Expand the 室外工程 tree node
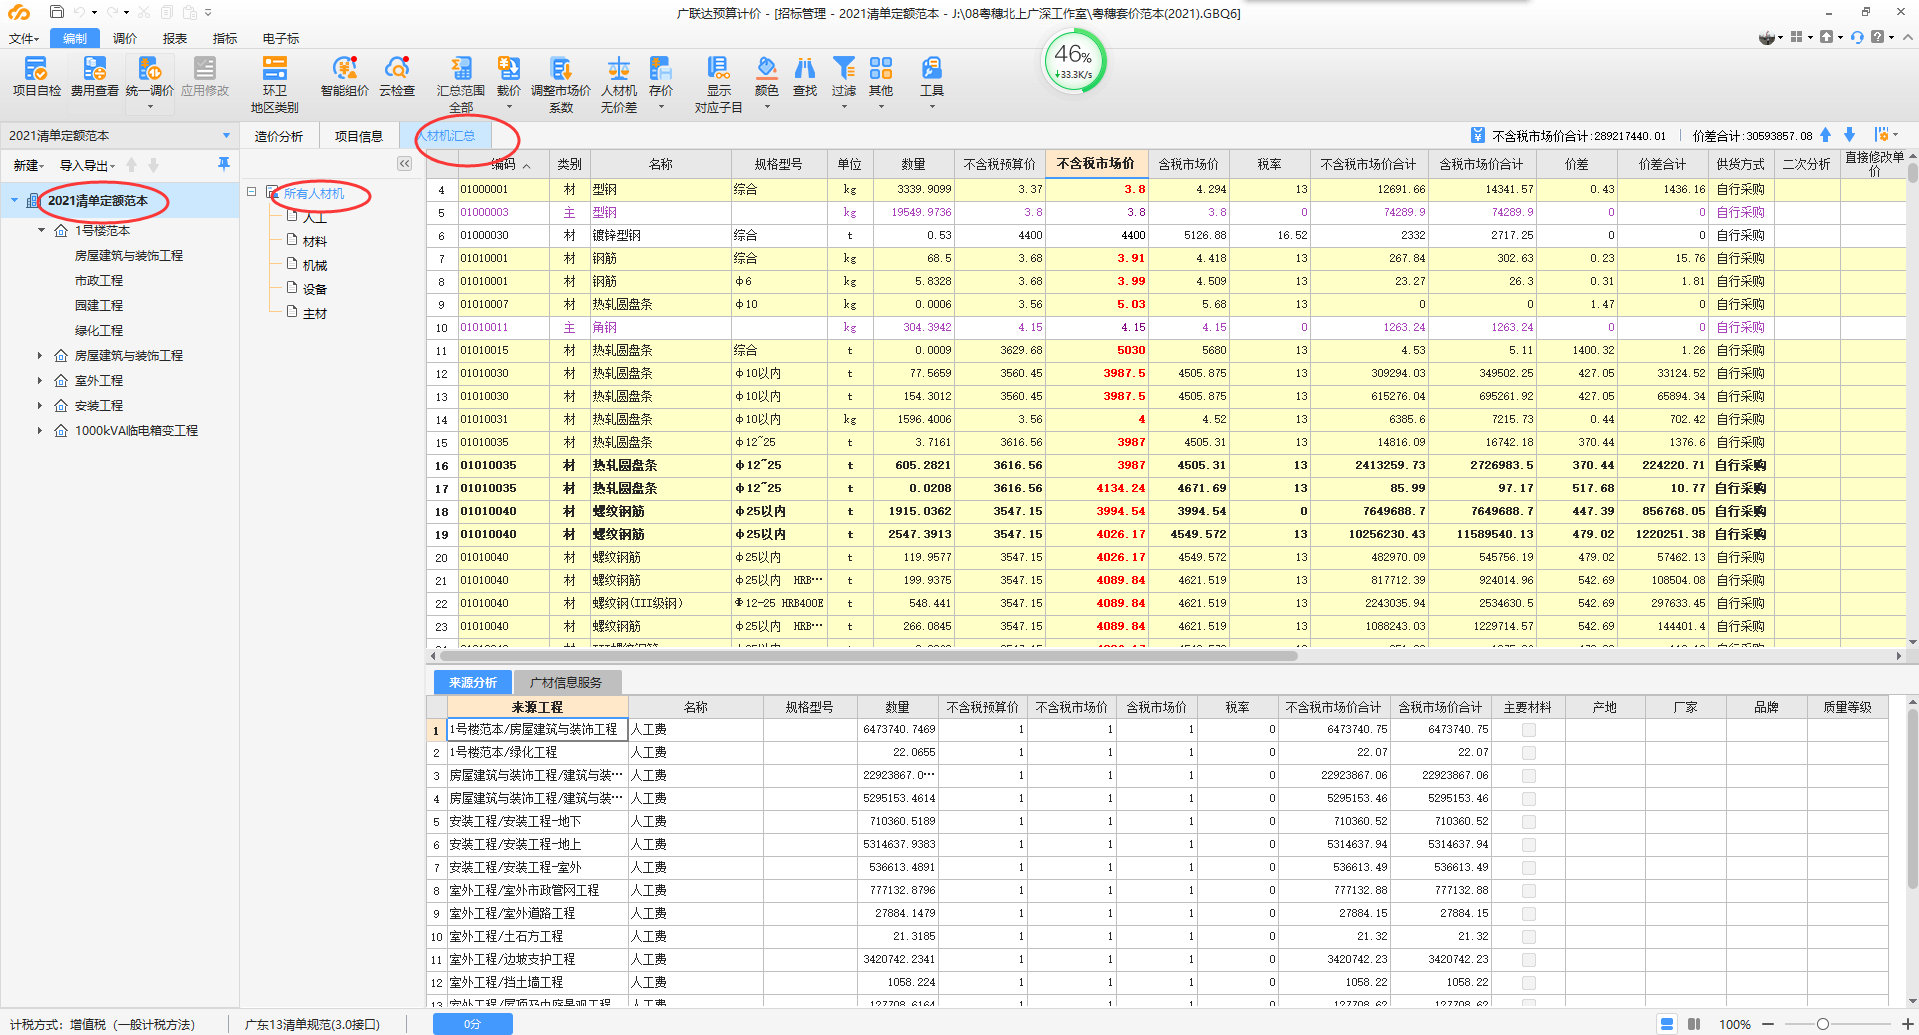 (x=40, y=381)
